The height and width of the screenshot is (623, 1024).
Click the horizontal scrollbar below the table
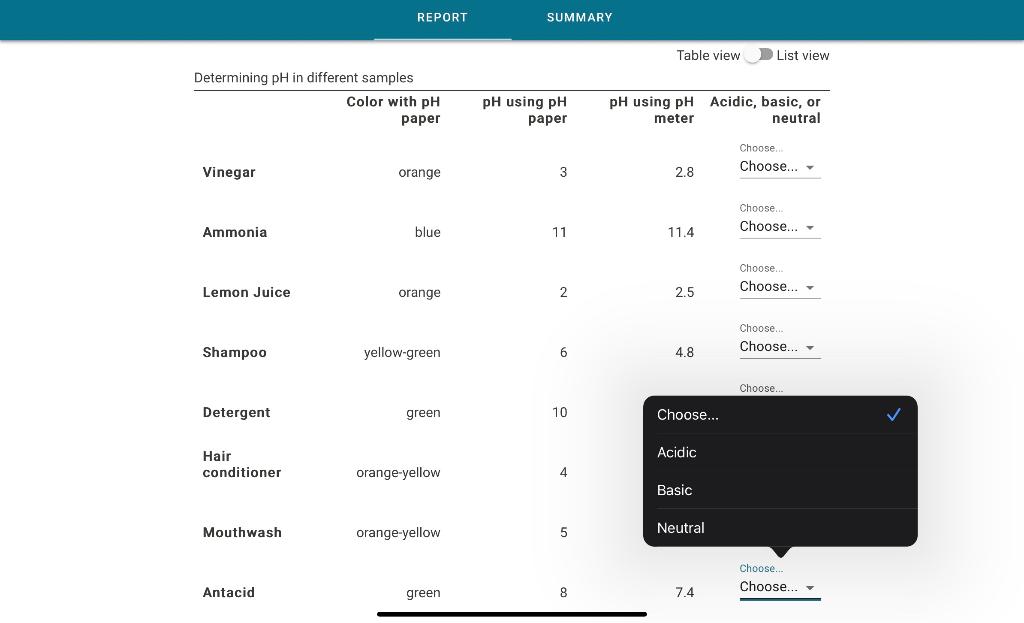(x=512, y=613)
